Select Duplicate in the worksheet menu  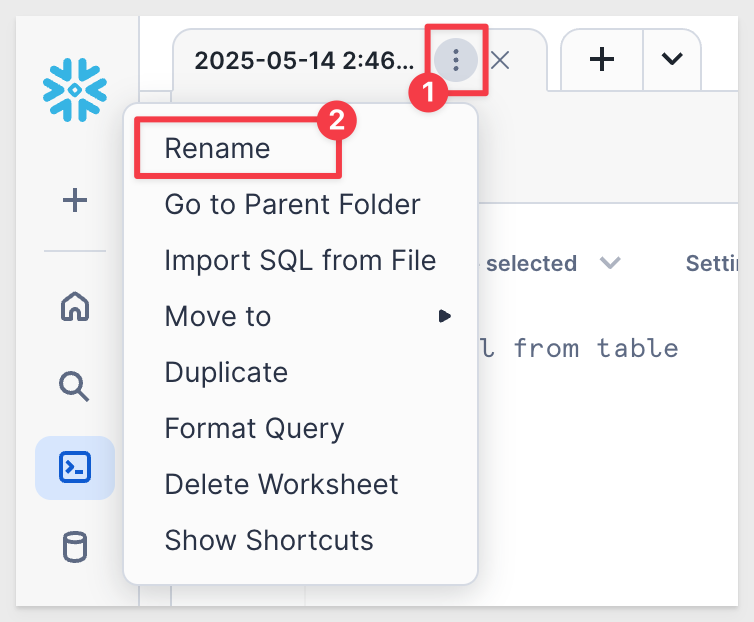[226, 372]
